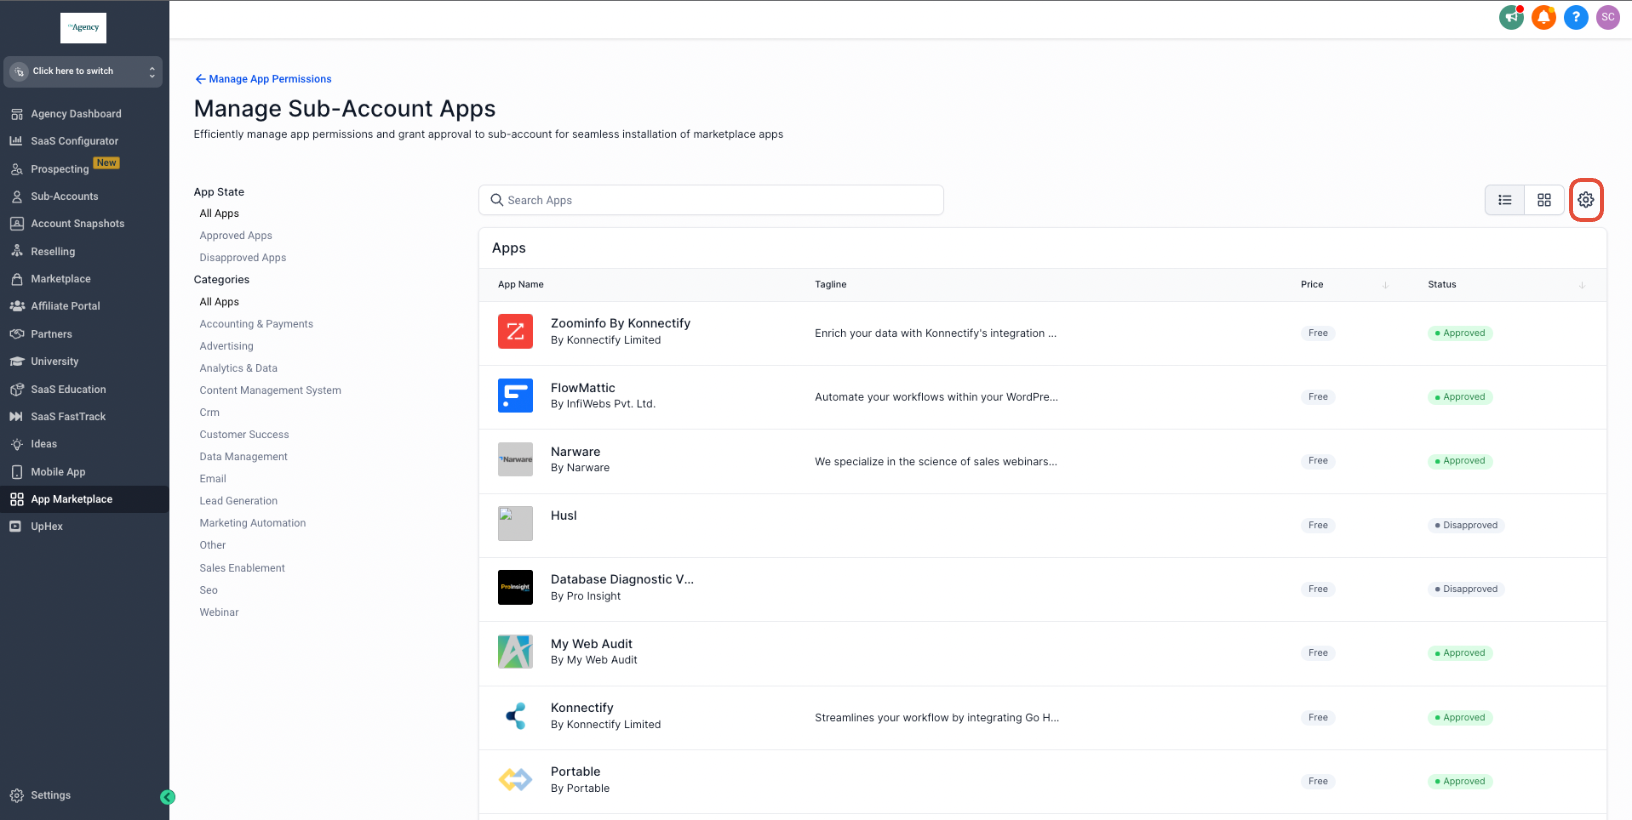Viewport: 1632px width, 820px height.
Task: Filter by Disapproved Apps
Action: click(x=243, y=258)
